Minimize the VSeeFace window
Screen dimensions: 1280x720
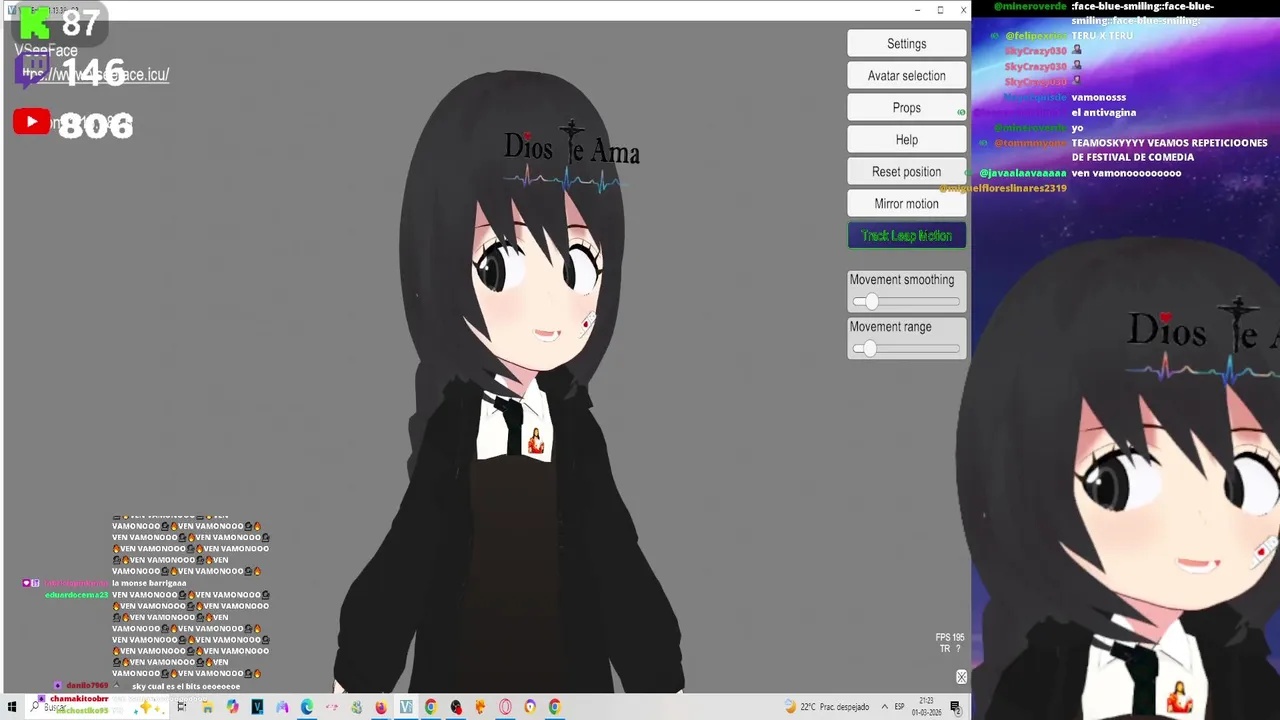[x=917, y=10]
